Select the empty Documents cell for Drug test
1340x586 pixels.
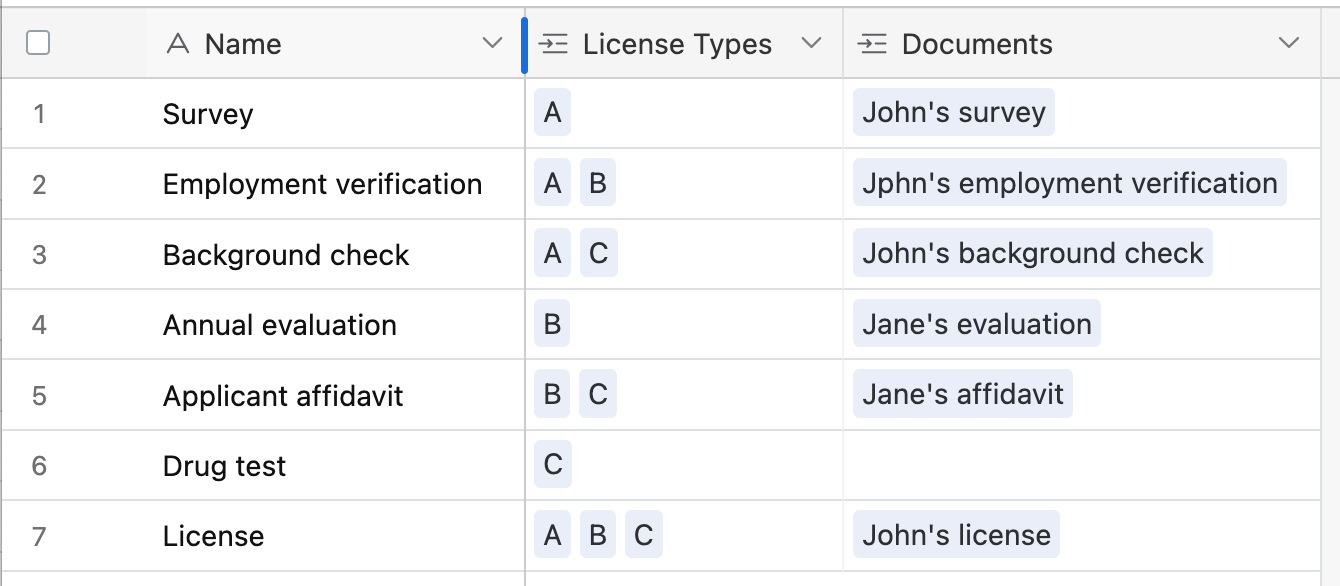click(1081, 466)
